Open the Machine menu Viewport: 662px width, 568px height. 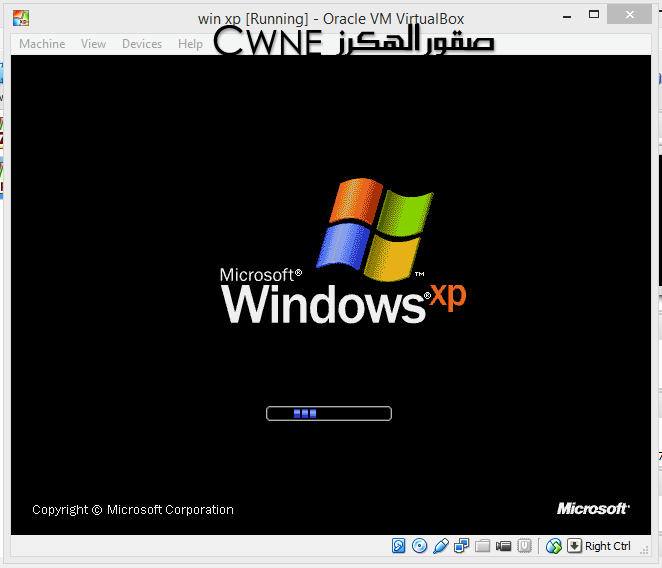42,44
